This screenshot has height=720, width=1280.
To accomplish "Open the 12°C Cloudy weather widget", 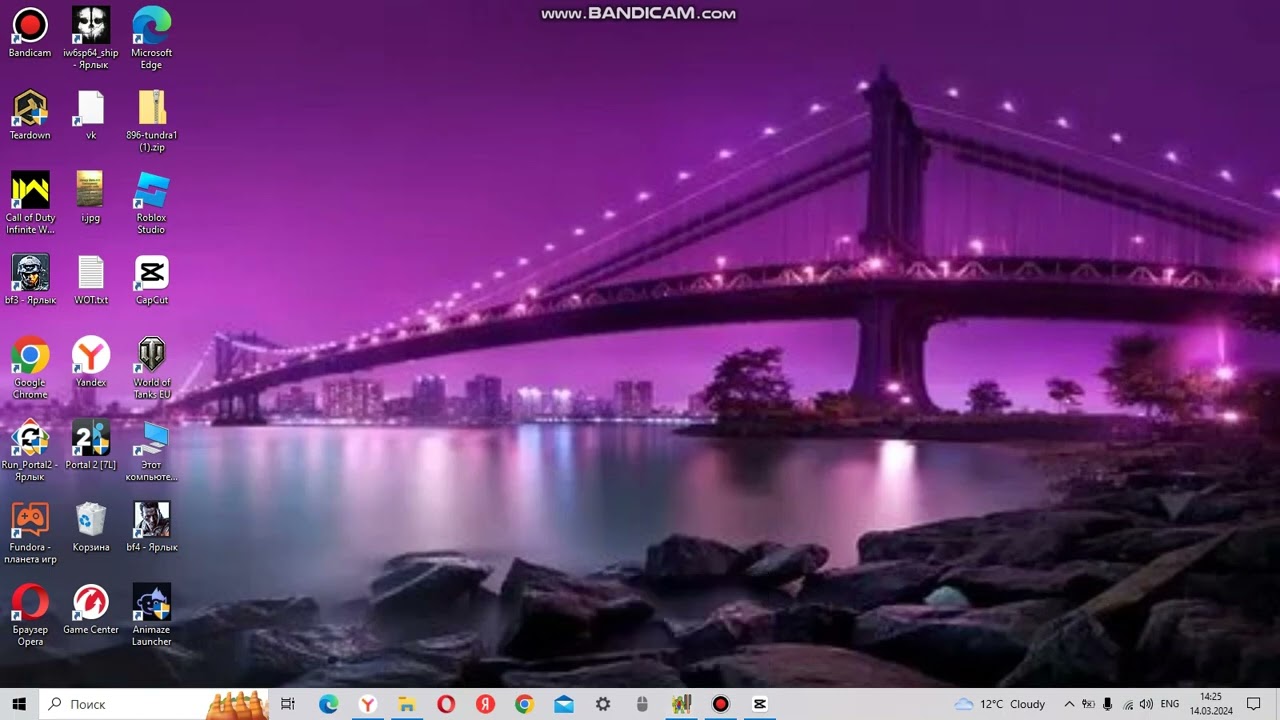I will coord(1000,704).
